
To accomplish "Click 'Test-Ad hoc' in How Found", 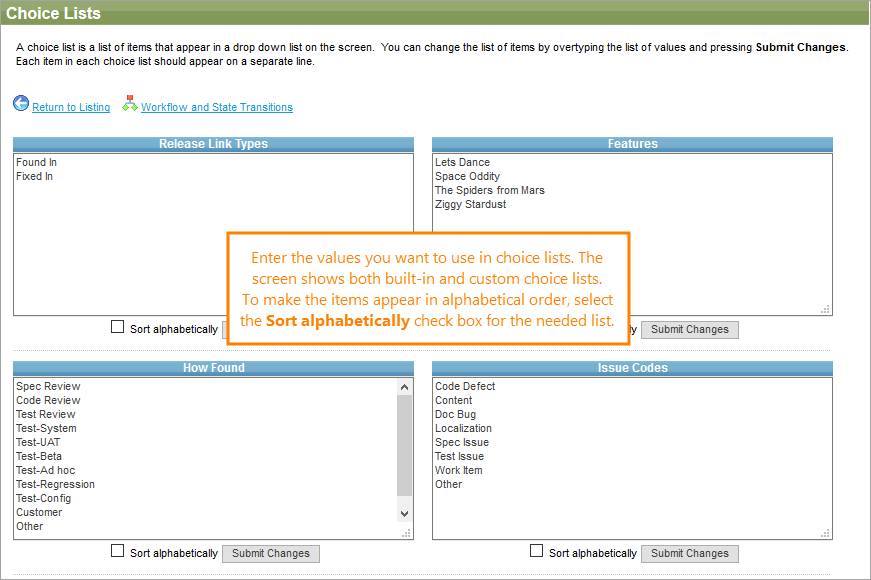I will (x=46, y=470).
